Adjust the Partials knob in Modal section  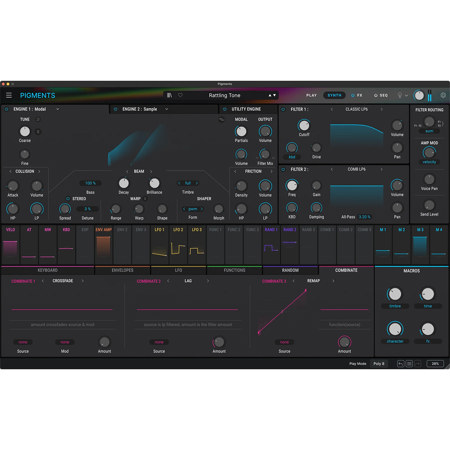(x=241, y=131)
